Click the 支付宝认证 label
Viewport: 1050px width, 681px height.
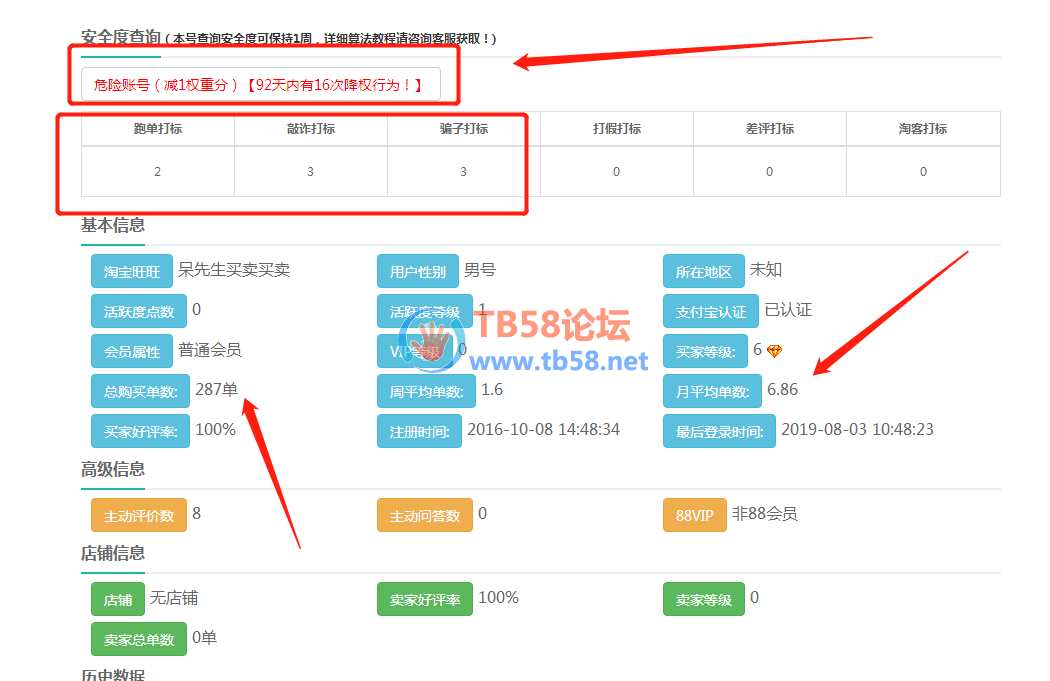(x=710, y=312)
